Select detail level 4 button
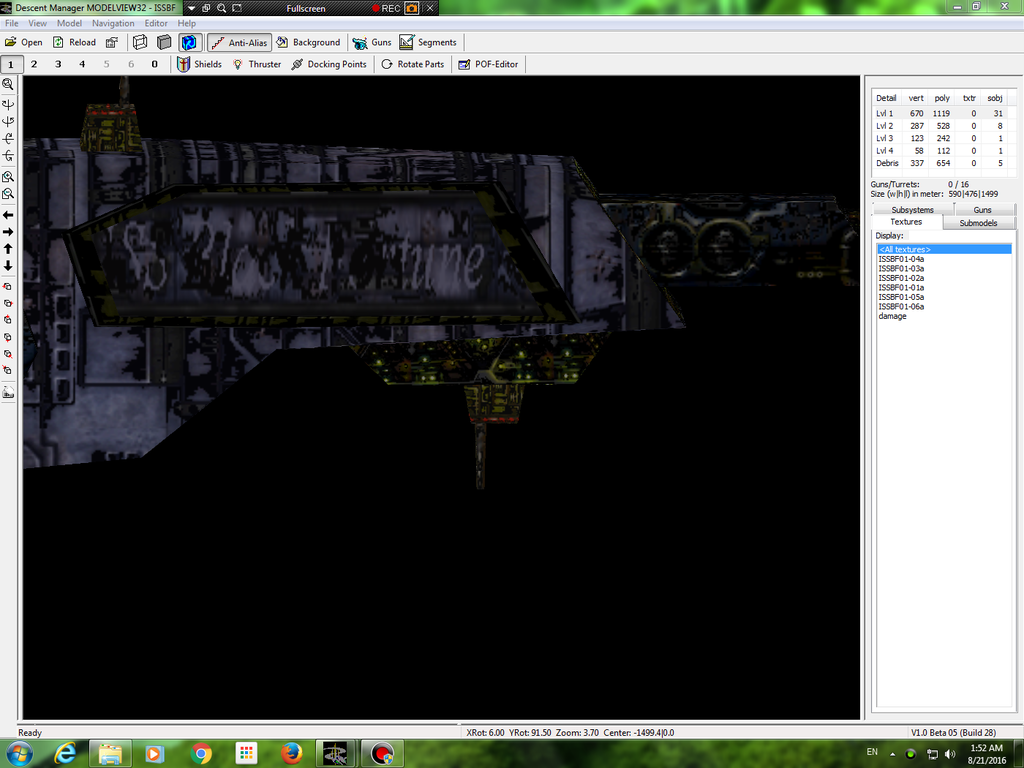Screen dimensions: 1024x768 [82, 64]
